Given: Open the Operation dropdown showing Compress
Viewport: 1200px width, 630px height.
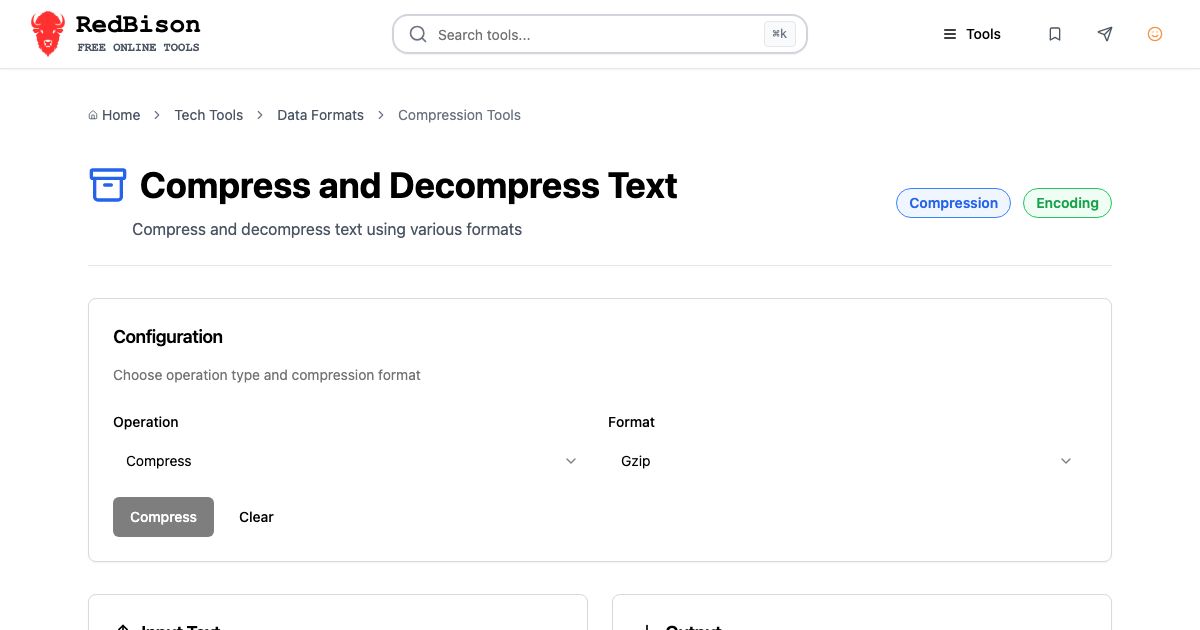Looking at the screenshot, I should pyautogui.click(x=350, y=461).
